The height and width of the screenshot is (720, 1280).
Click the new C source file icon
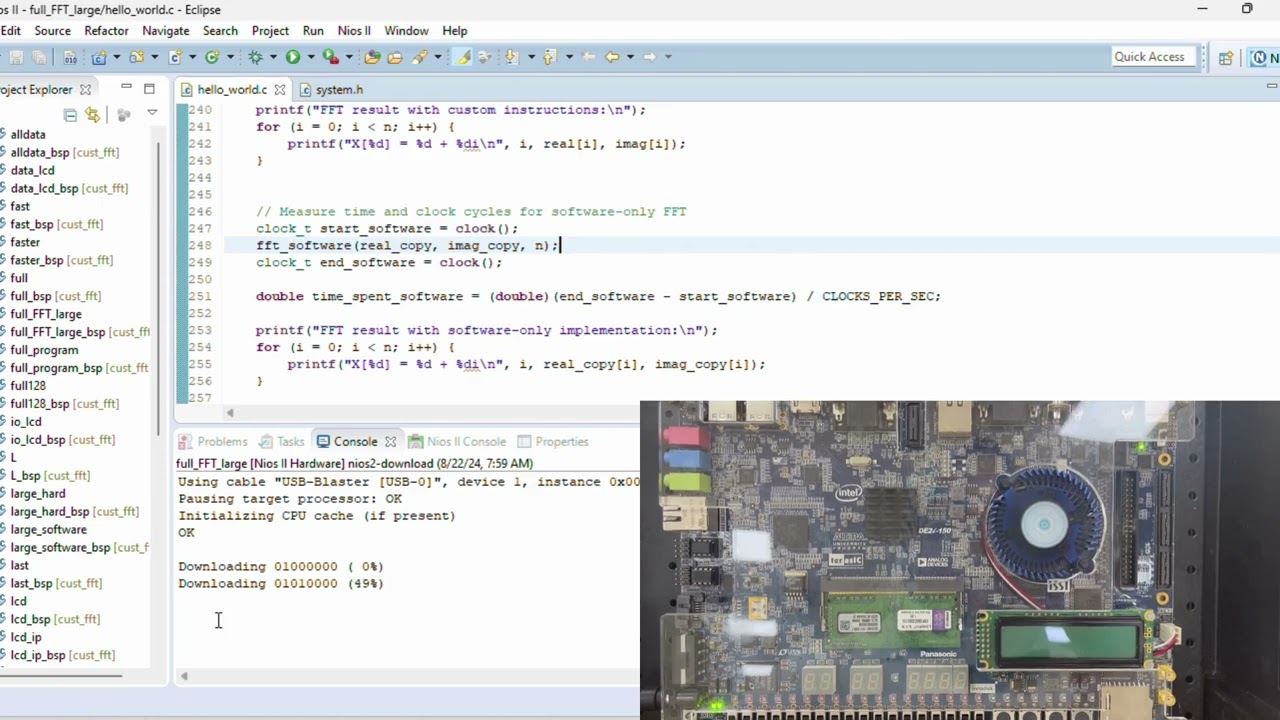(175, 57)
